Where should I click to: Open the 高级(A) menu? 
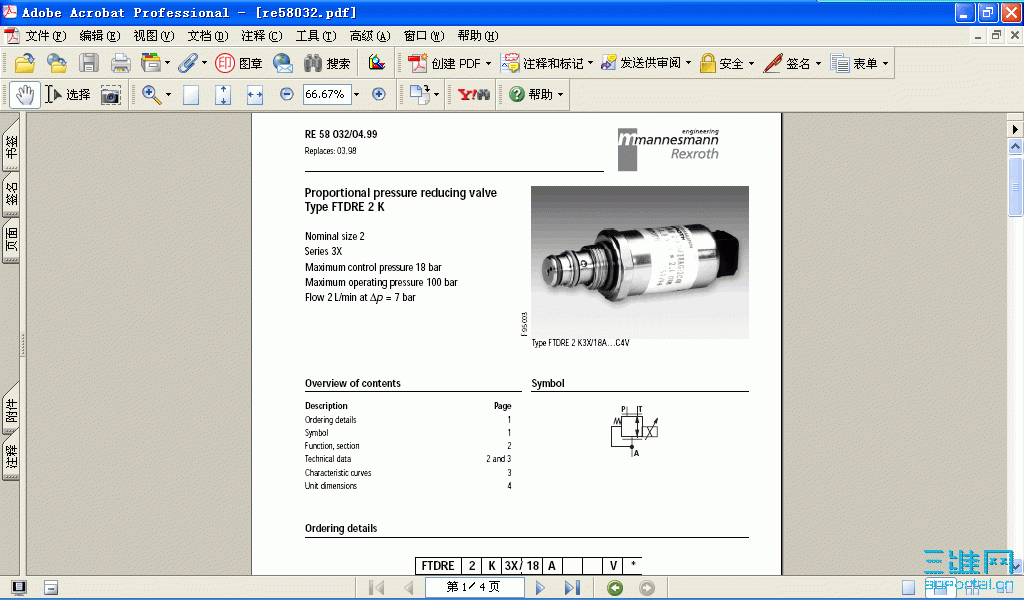[370, 36]
